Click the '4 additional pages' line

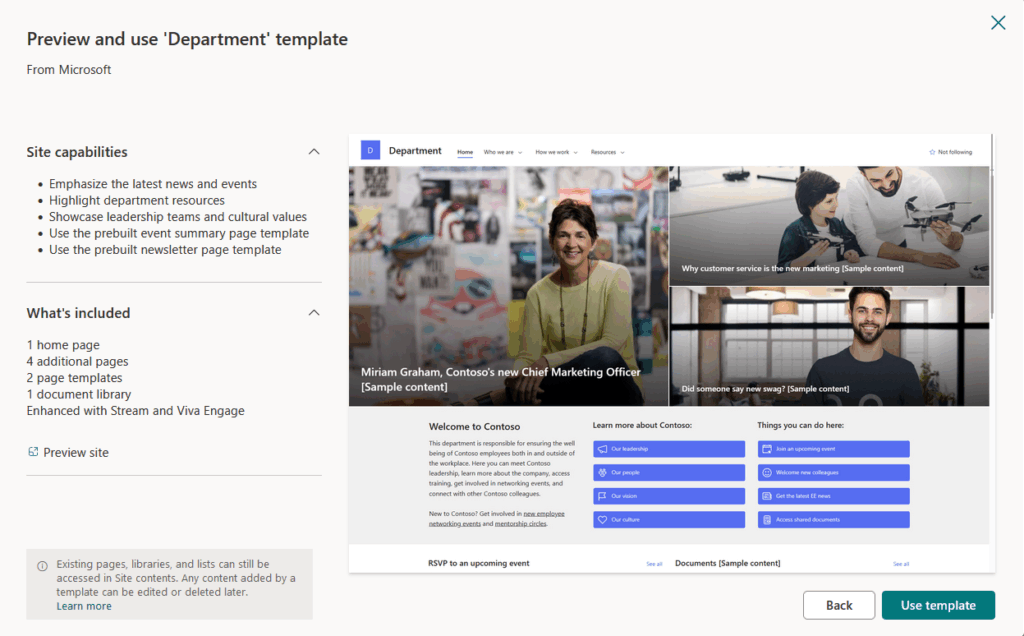[78, 361]
